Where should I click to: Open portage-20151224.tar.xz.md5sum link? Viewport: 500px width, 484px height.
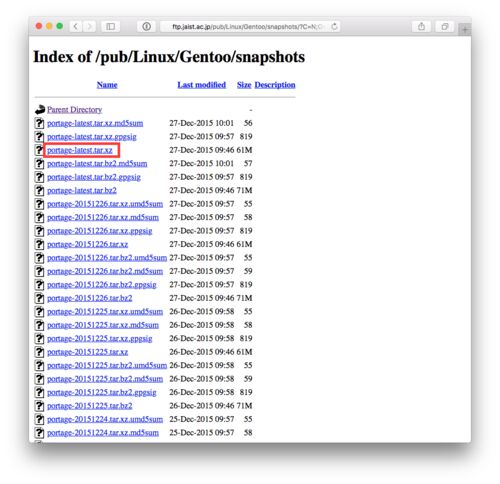click(x=103, y=433)
